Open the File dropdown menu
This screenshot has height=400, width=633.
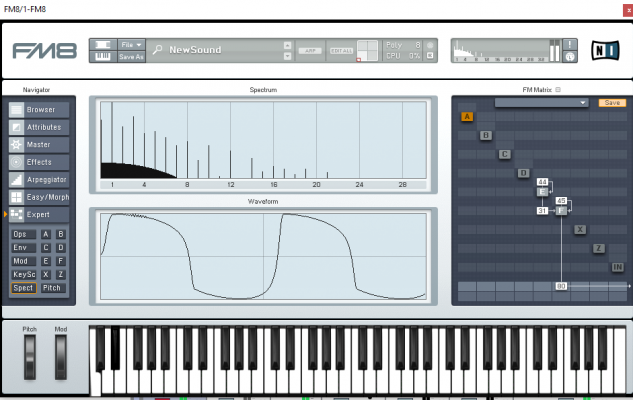tap(131, 44)
